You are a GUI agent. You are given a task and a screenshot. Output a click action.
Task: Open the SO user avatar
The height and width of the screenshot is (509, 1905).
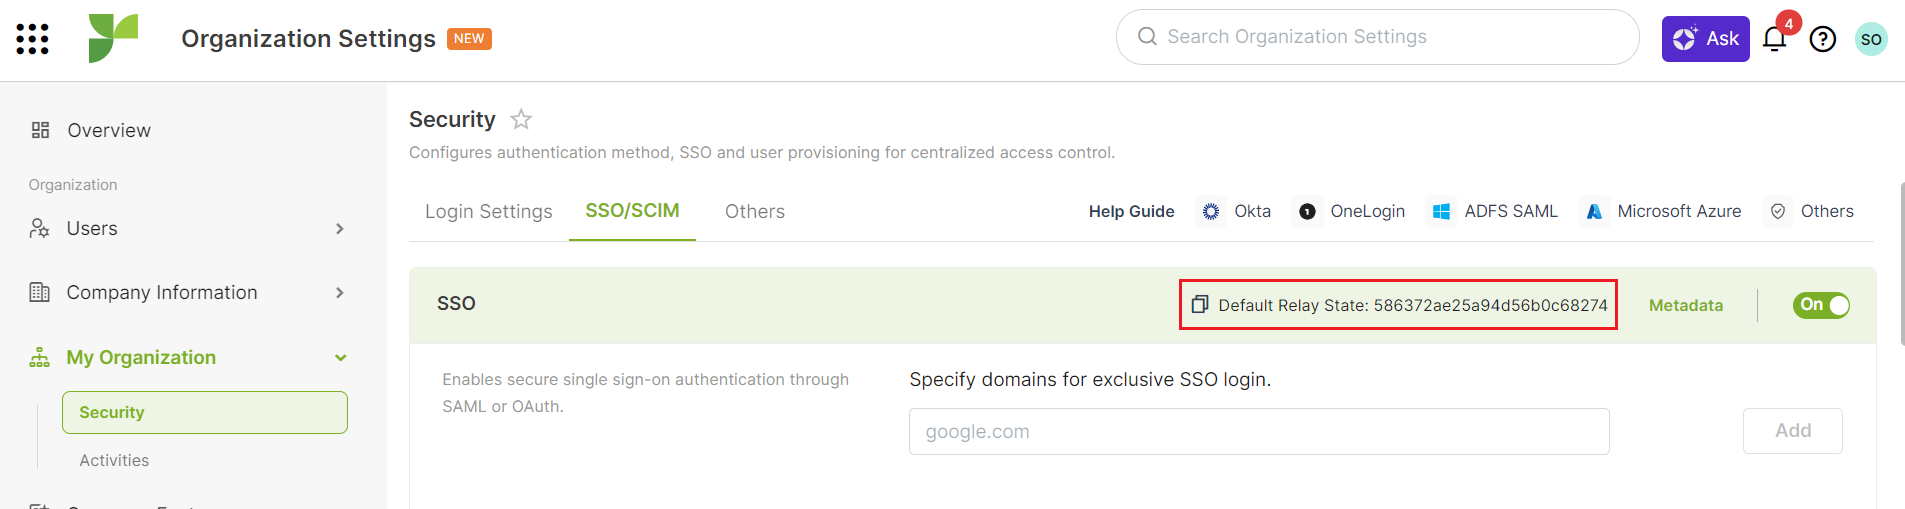coord(1871,39)
